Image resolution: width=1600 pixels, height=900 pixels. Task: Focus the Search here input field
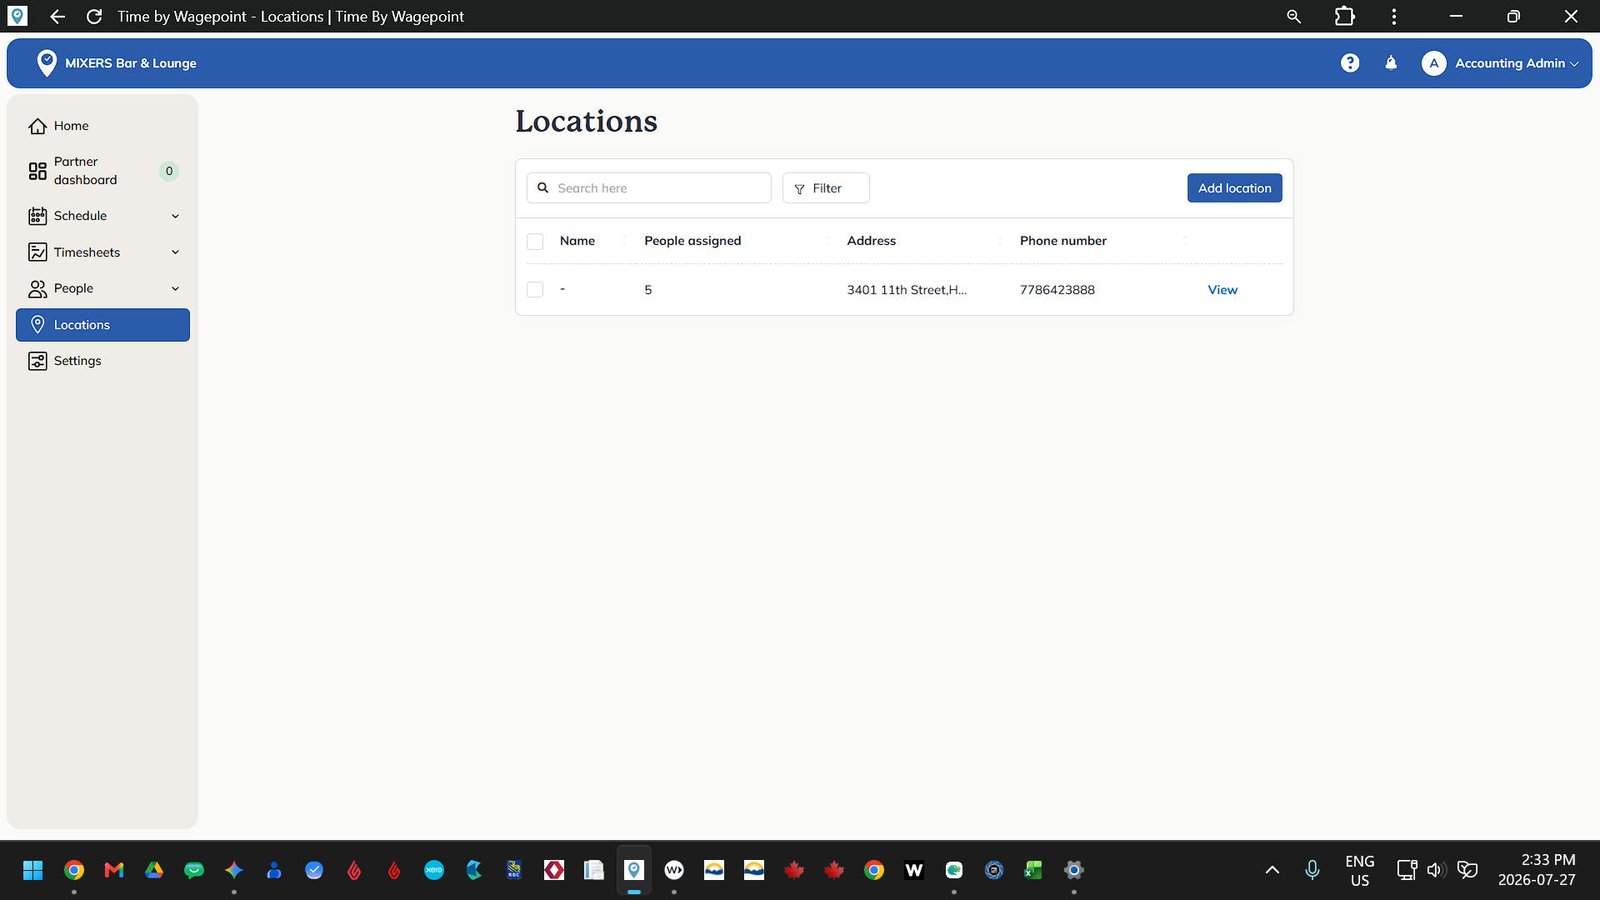[649, 188]
